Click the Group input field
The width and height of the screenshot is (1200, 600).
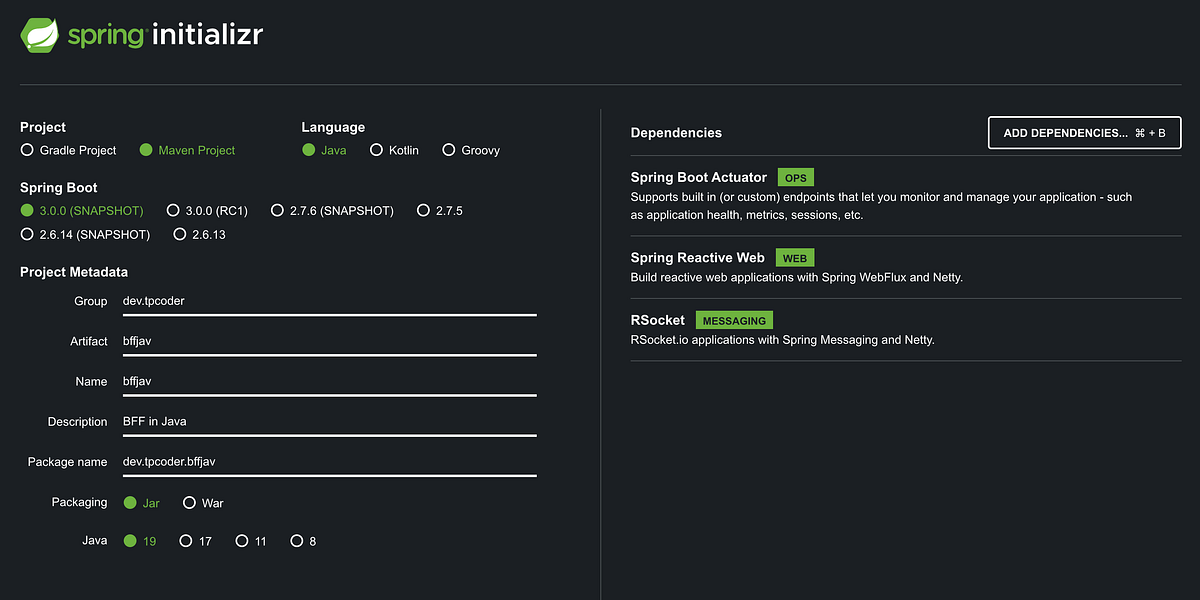click(x=328, y=301)
